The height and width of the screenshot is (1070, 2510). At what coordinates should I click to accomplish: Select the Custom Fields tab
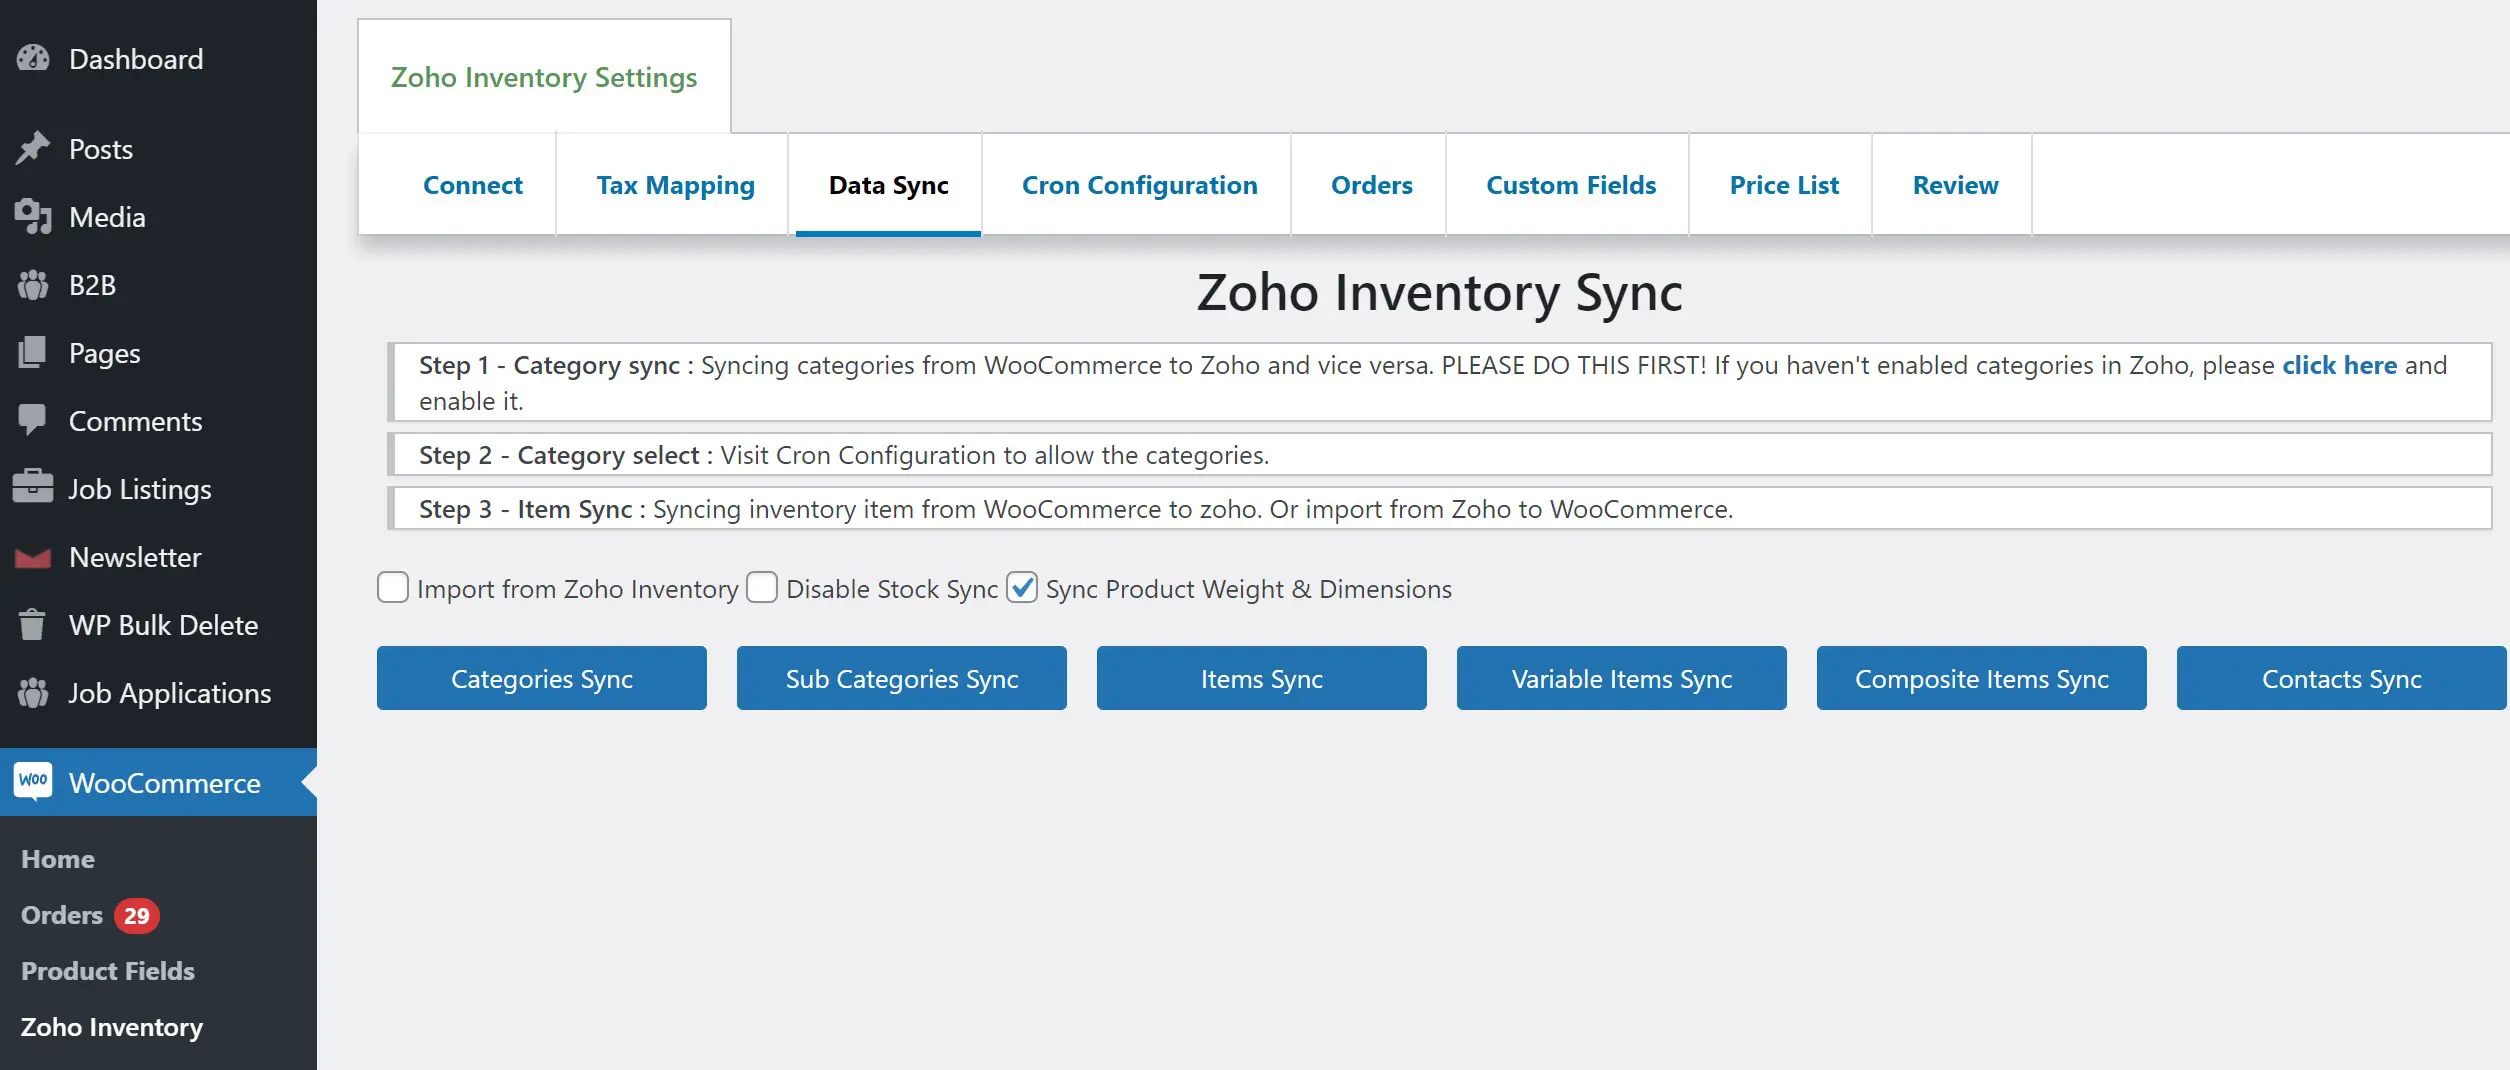pos(1570,184)
